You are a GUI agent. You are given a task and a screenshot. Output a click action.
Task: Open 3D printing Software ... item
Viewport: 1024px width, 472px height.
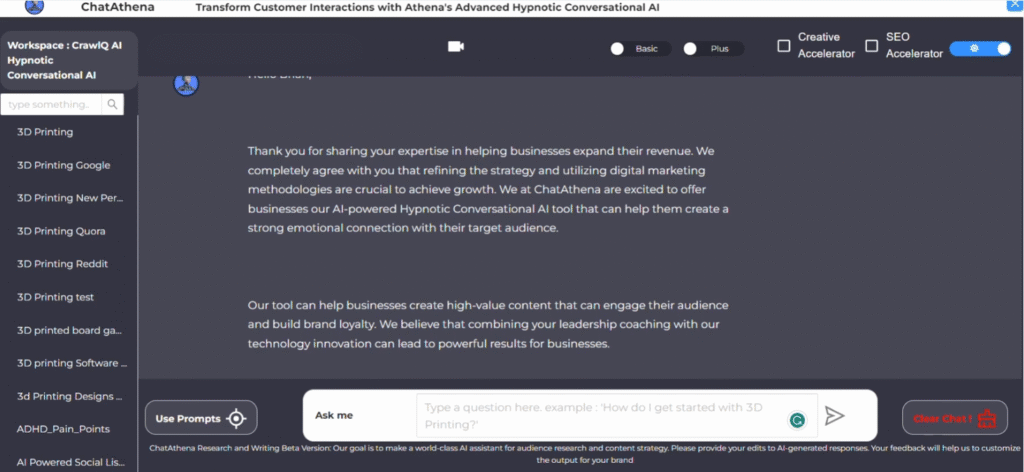(72, 363)
